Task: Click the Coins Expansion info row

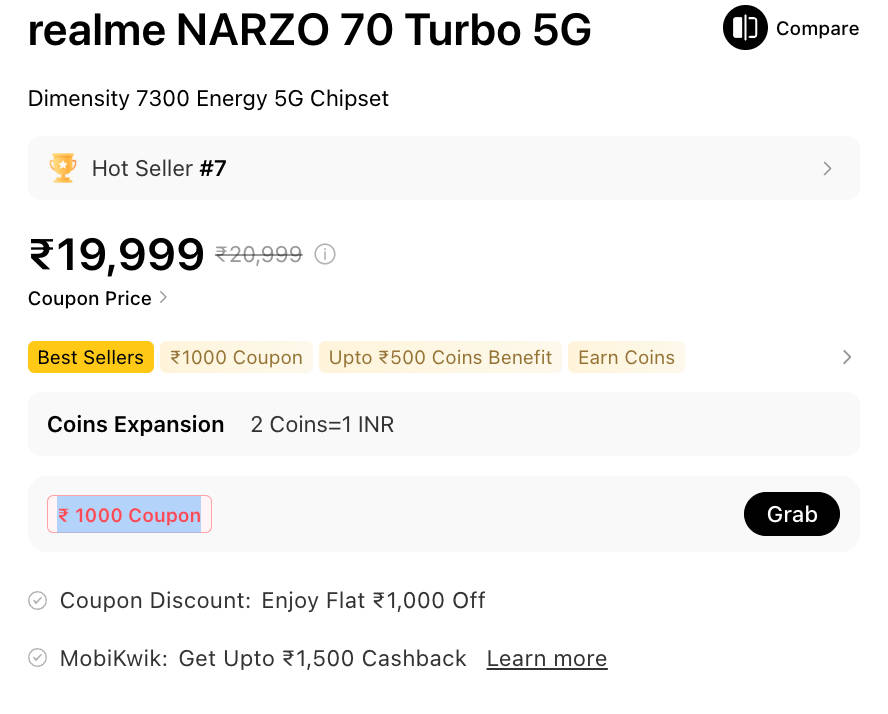Action: pos(443,424)
